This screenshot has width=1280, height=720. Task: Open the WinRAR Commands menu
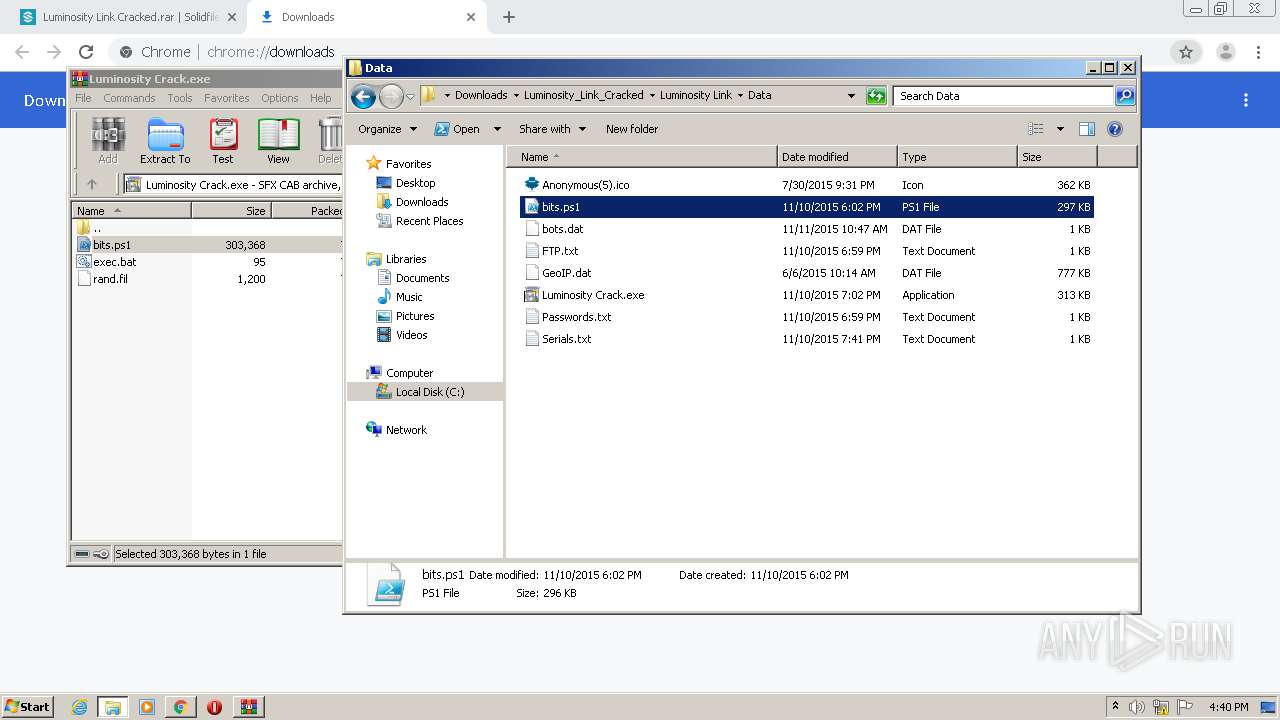[x=129, y=98]
